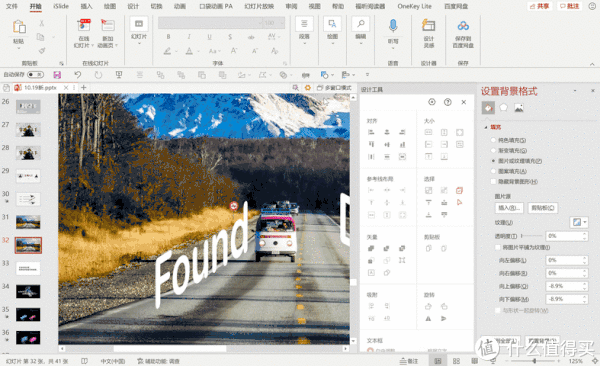Undo the last action

point(78,75)
